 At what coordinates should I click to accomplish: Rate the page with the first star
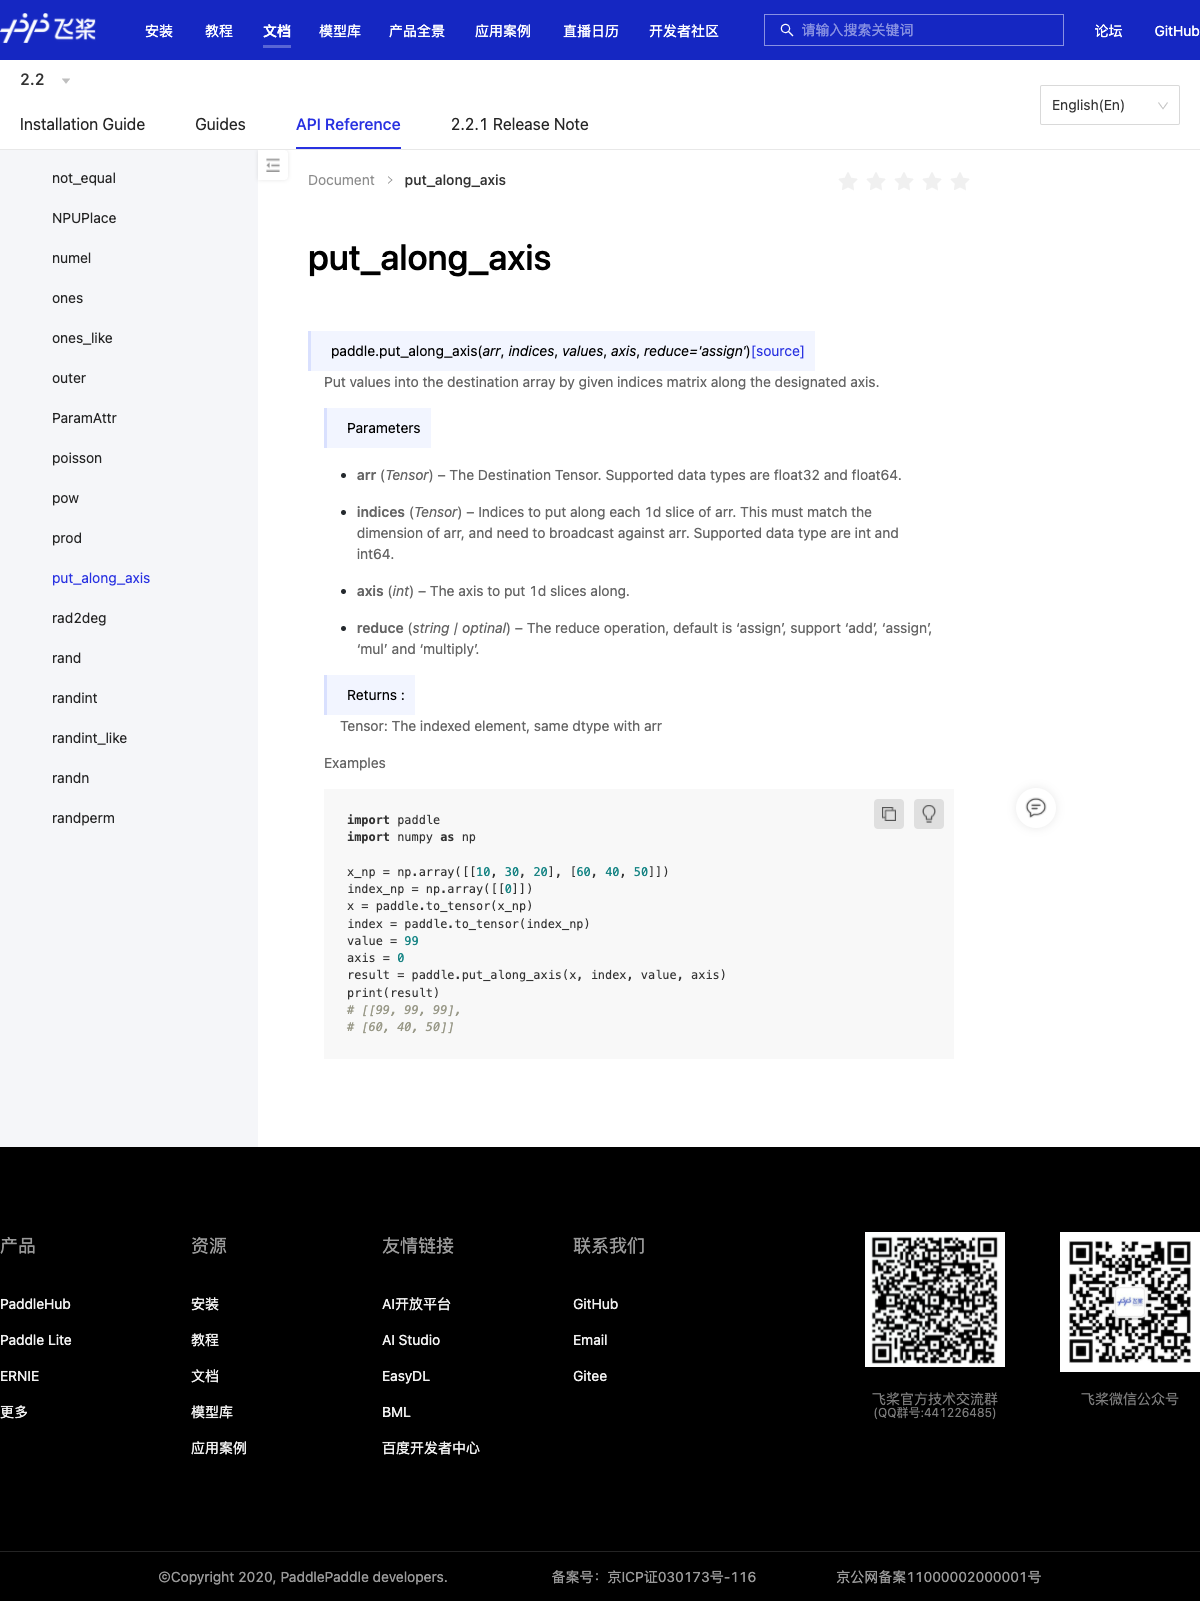point(848,181)
